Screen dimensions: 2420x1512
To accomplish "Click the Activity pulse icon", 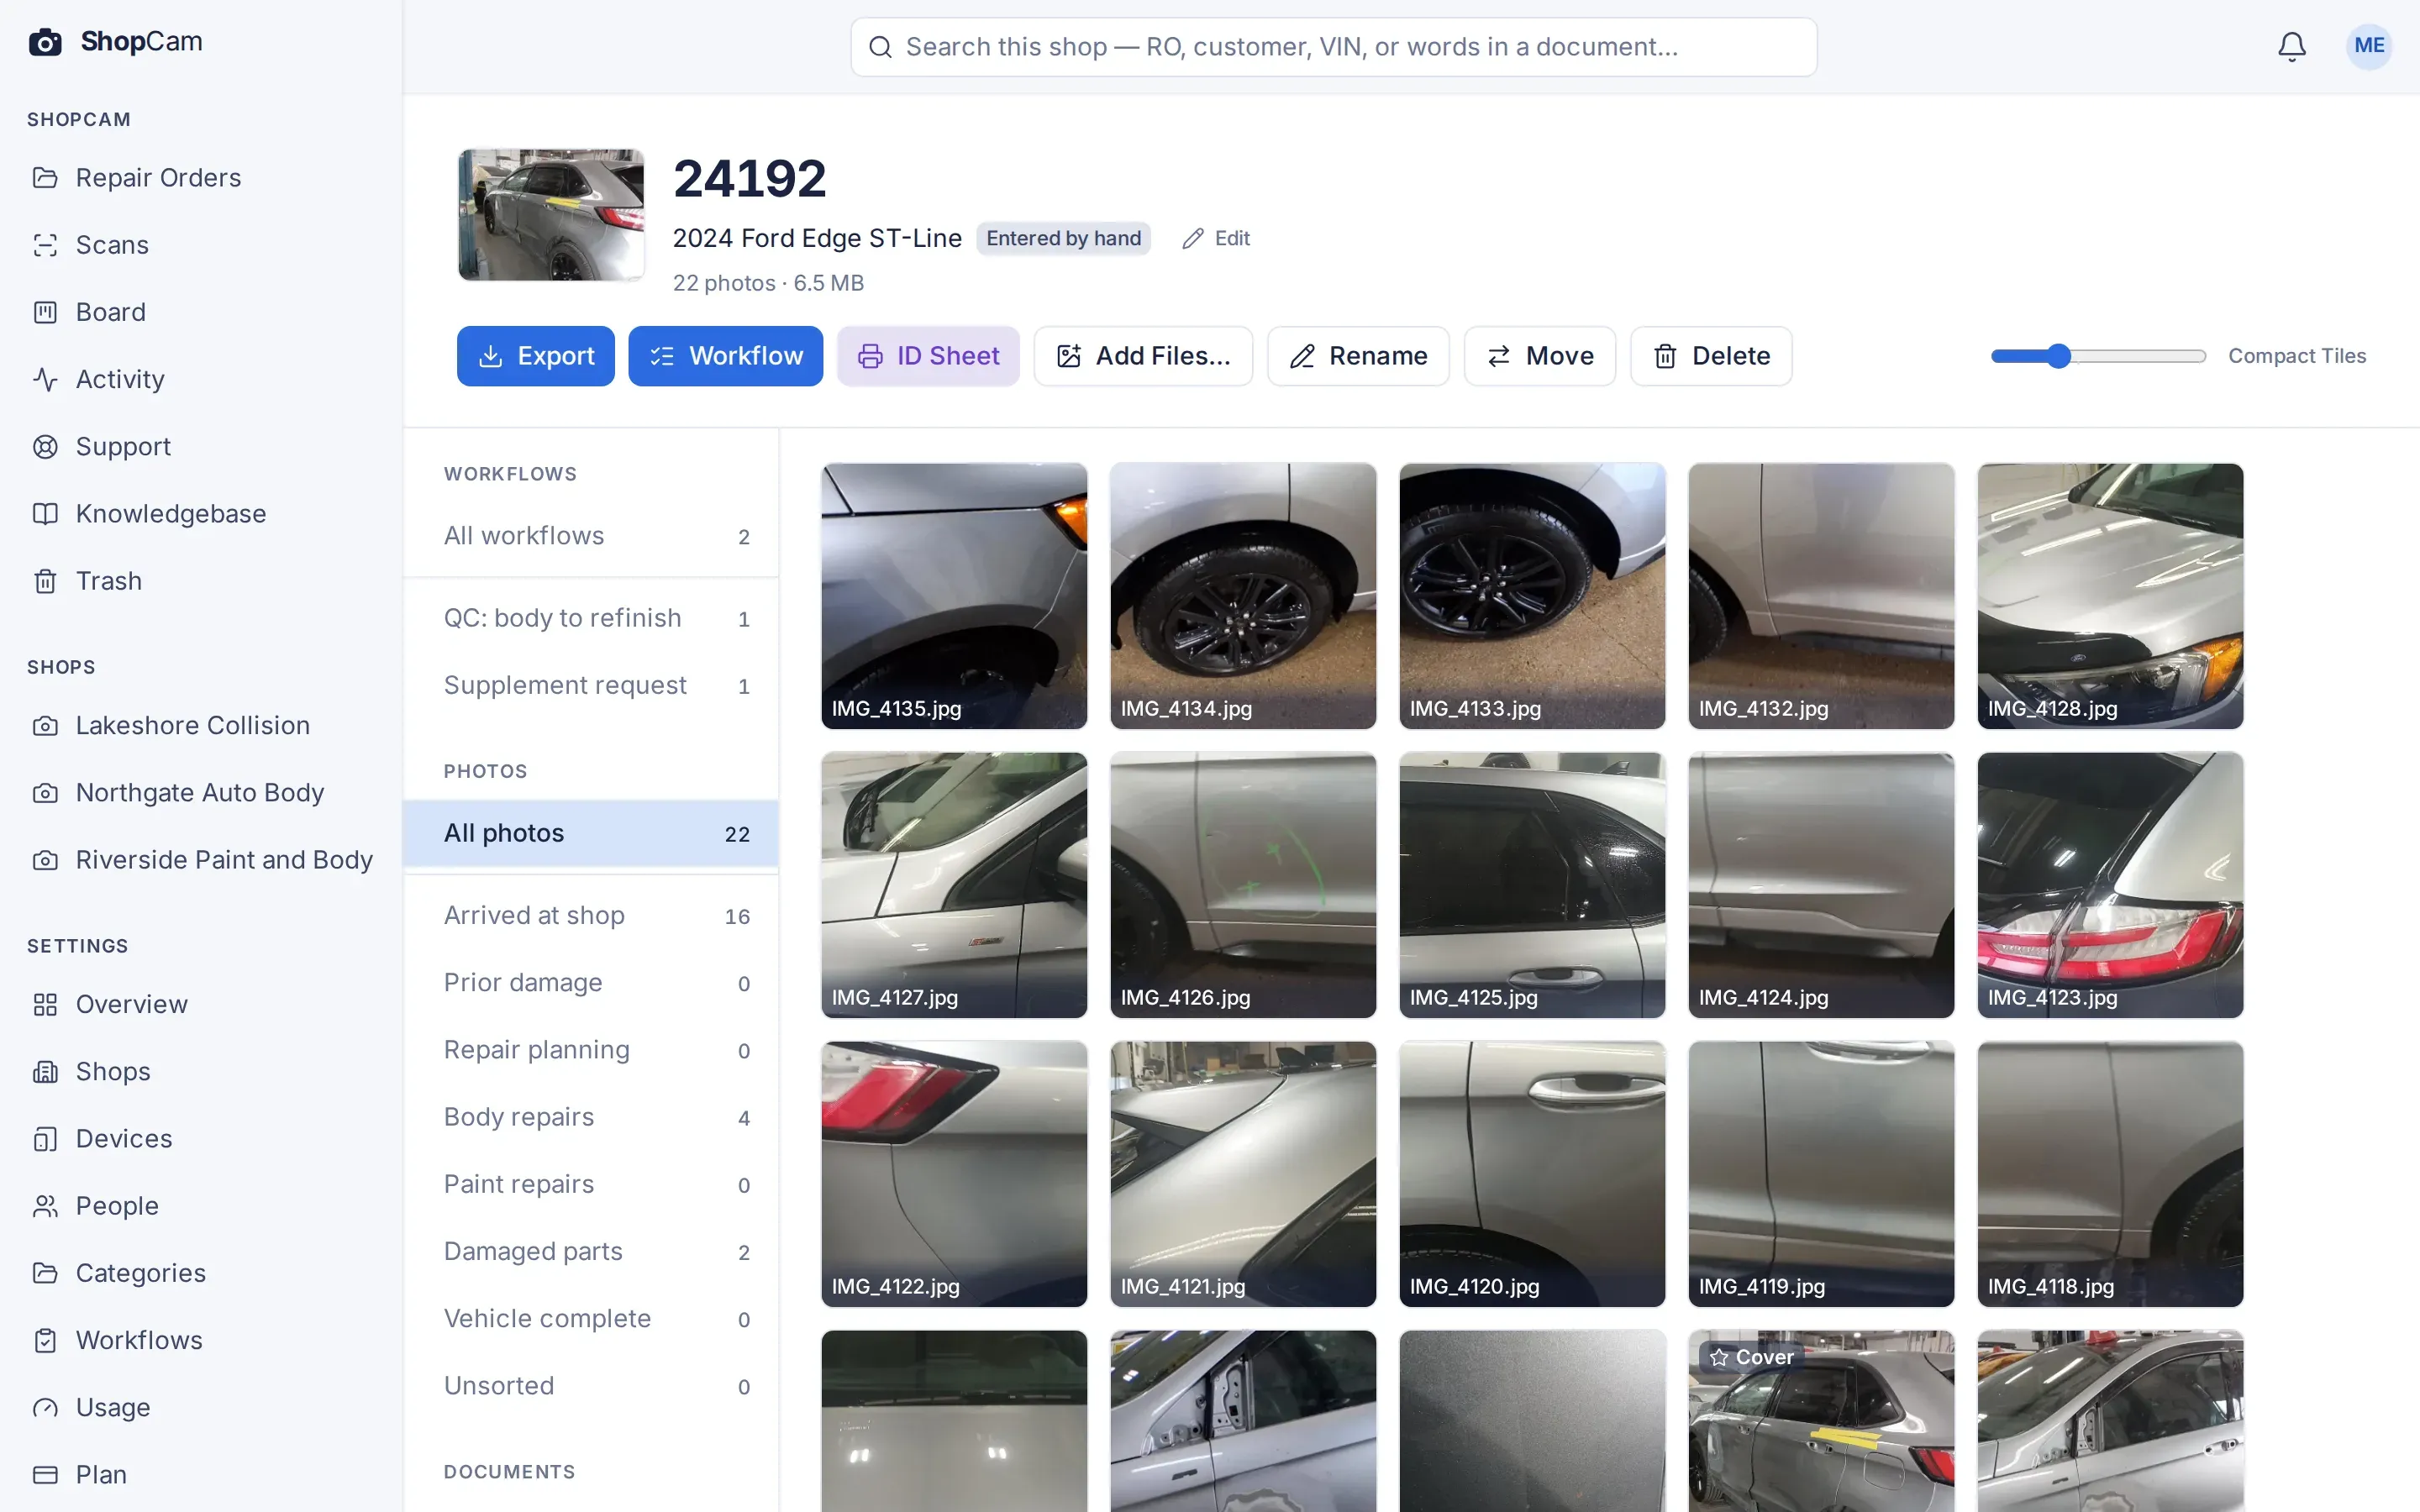I will (x=45, y=379).
